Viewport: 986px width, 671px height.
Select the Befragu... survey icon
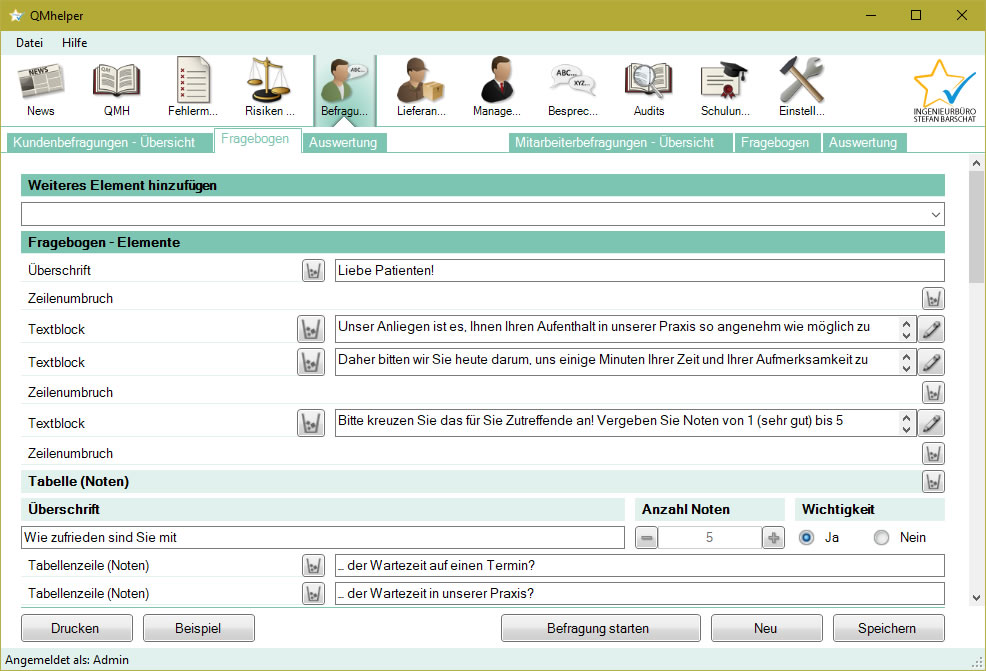(x=345, y=89)
